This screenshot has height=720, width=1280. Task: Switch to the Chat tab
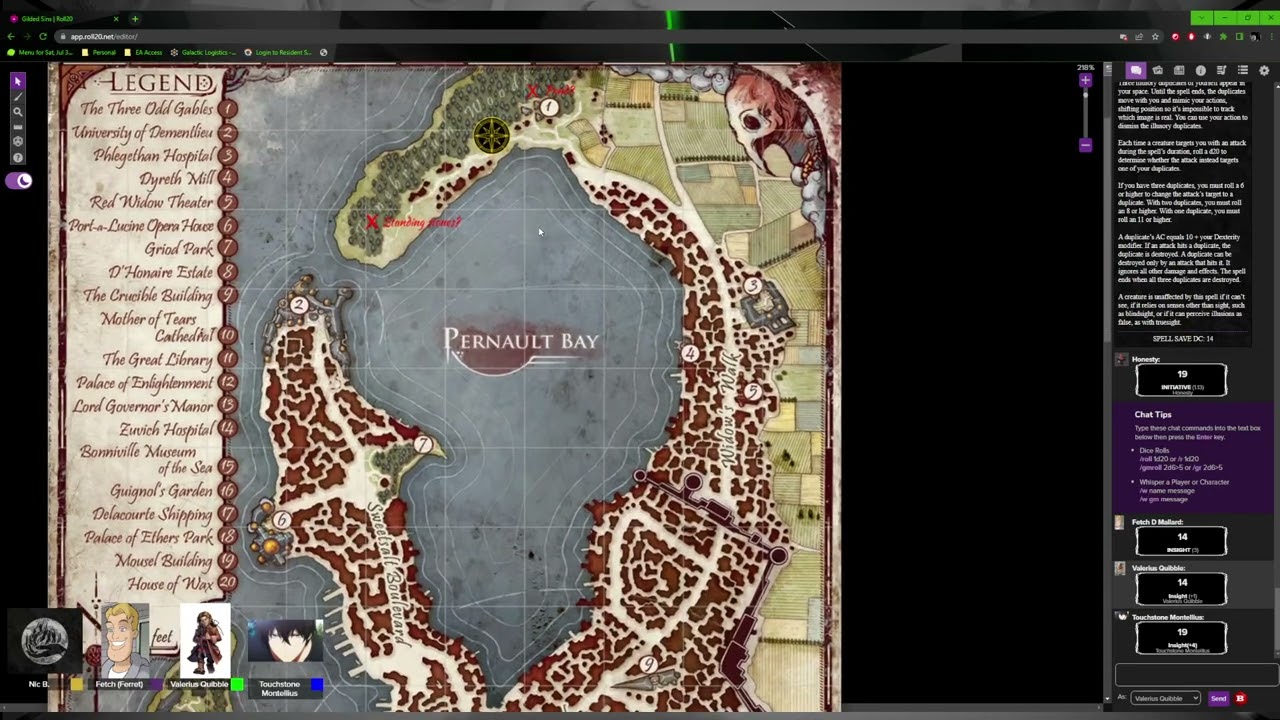1136,70
